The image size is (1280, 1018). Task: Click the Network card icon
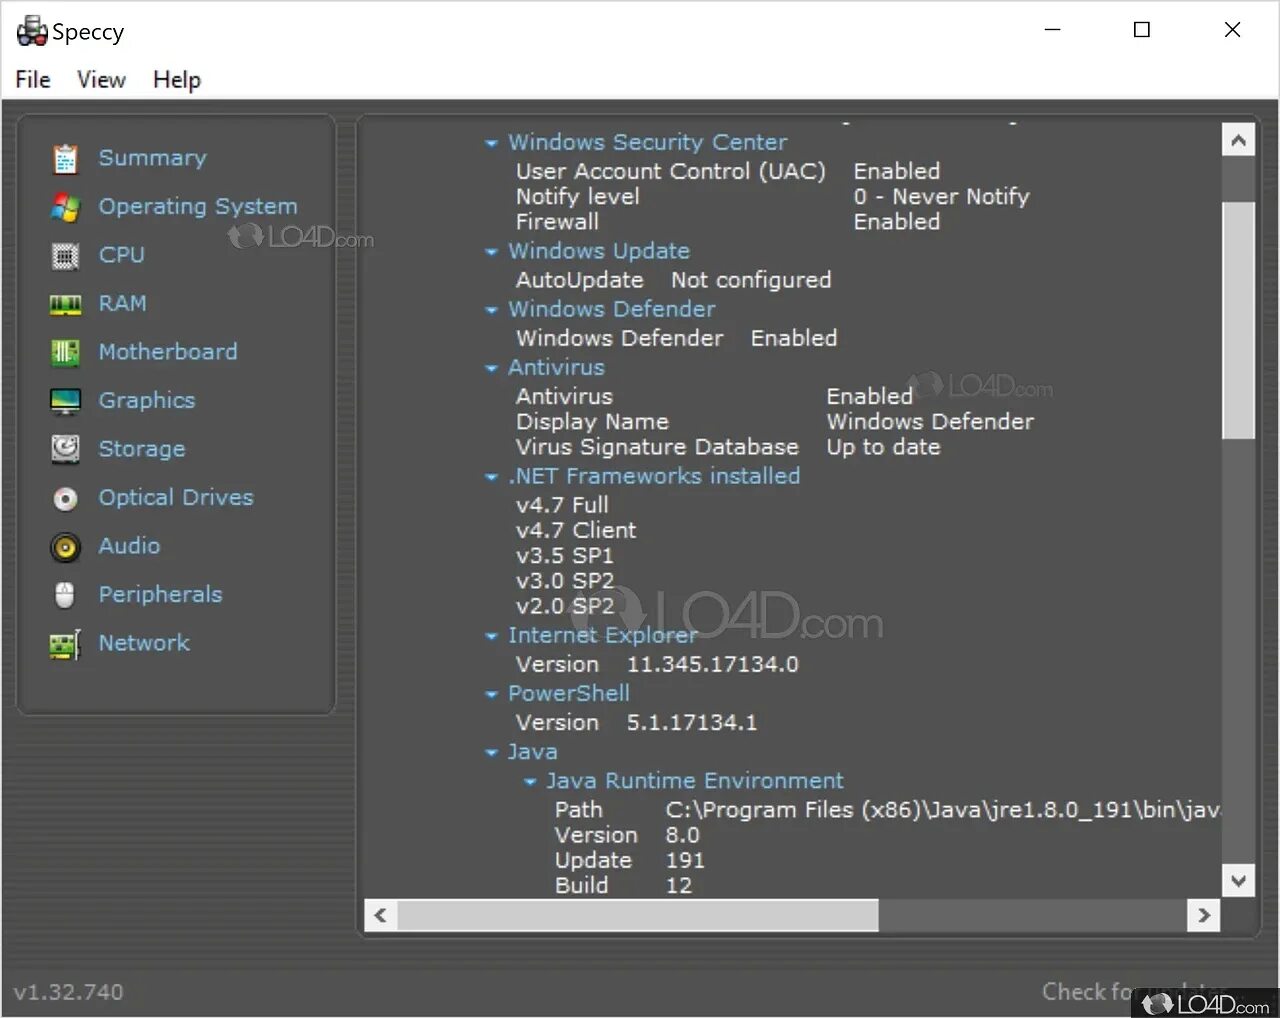[65, 644]
